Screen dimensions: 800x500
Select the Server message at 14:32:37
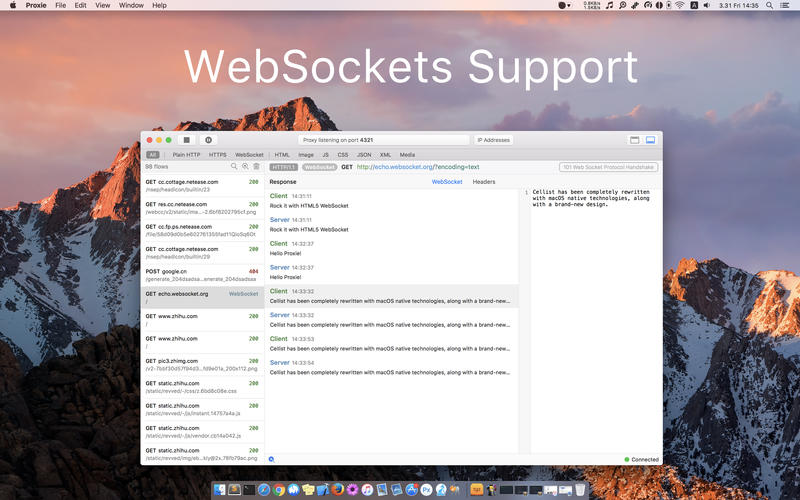[x=391, y=272]
